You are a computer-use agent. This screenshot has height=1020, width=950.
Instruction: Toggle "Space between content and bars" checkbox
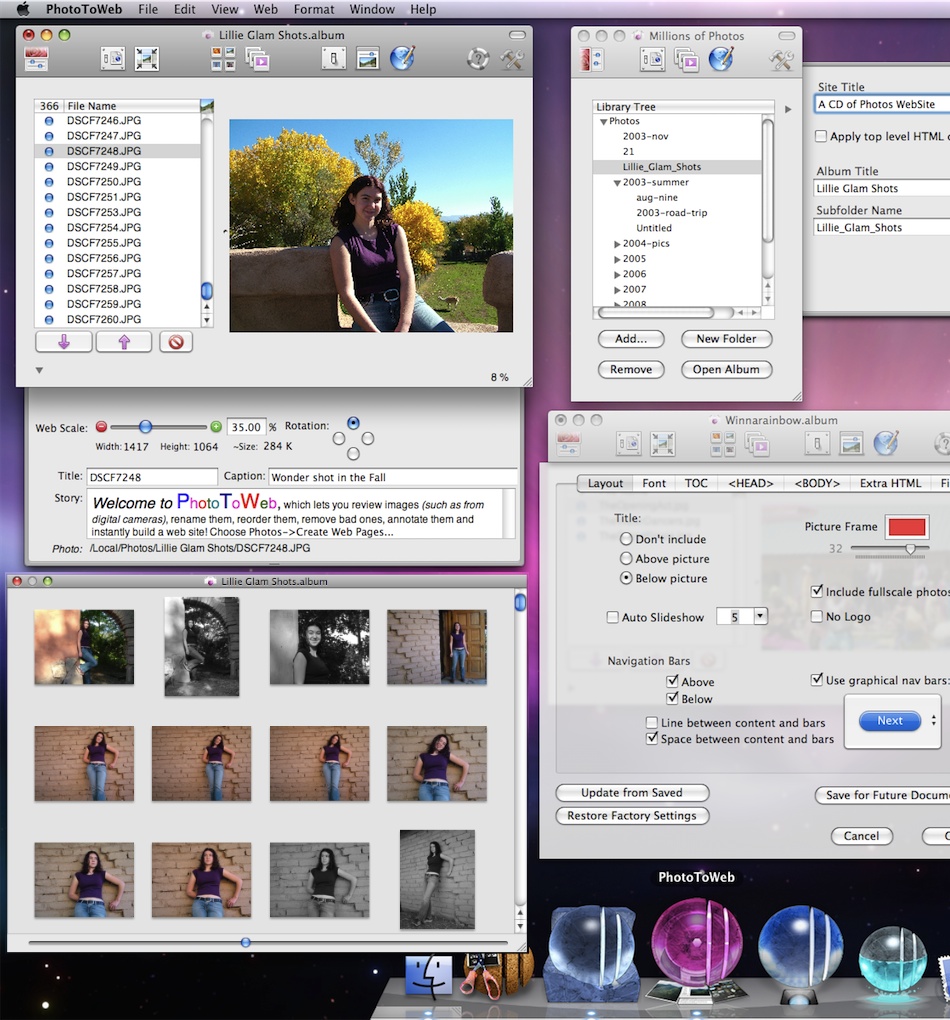(651, 738)
